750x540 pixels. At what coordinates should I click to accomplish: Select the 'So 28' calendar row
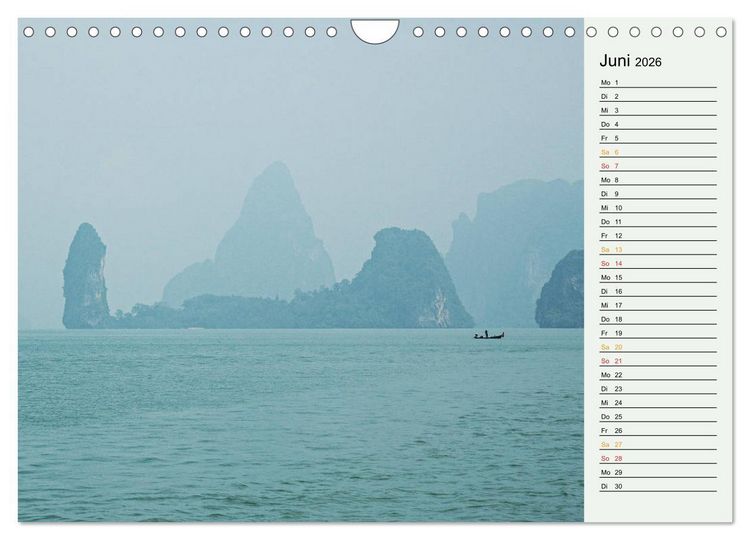click(658, 459)
